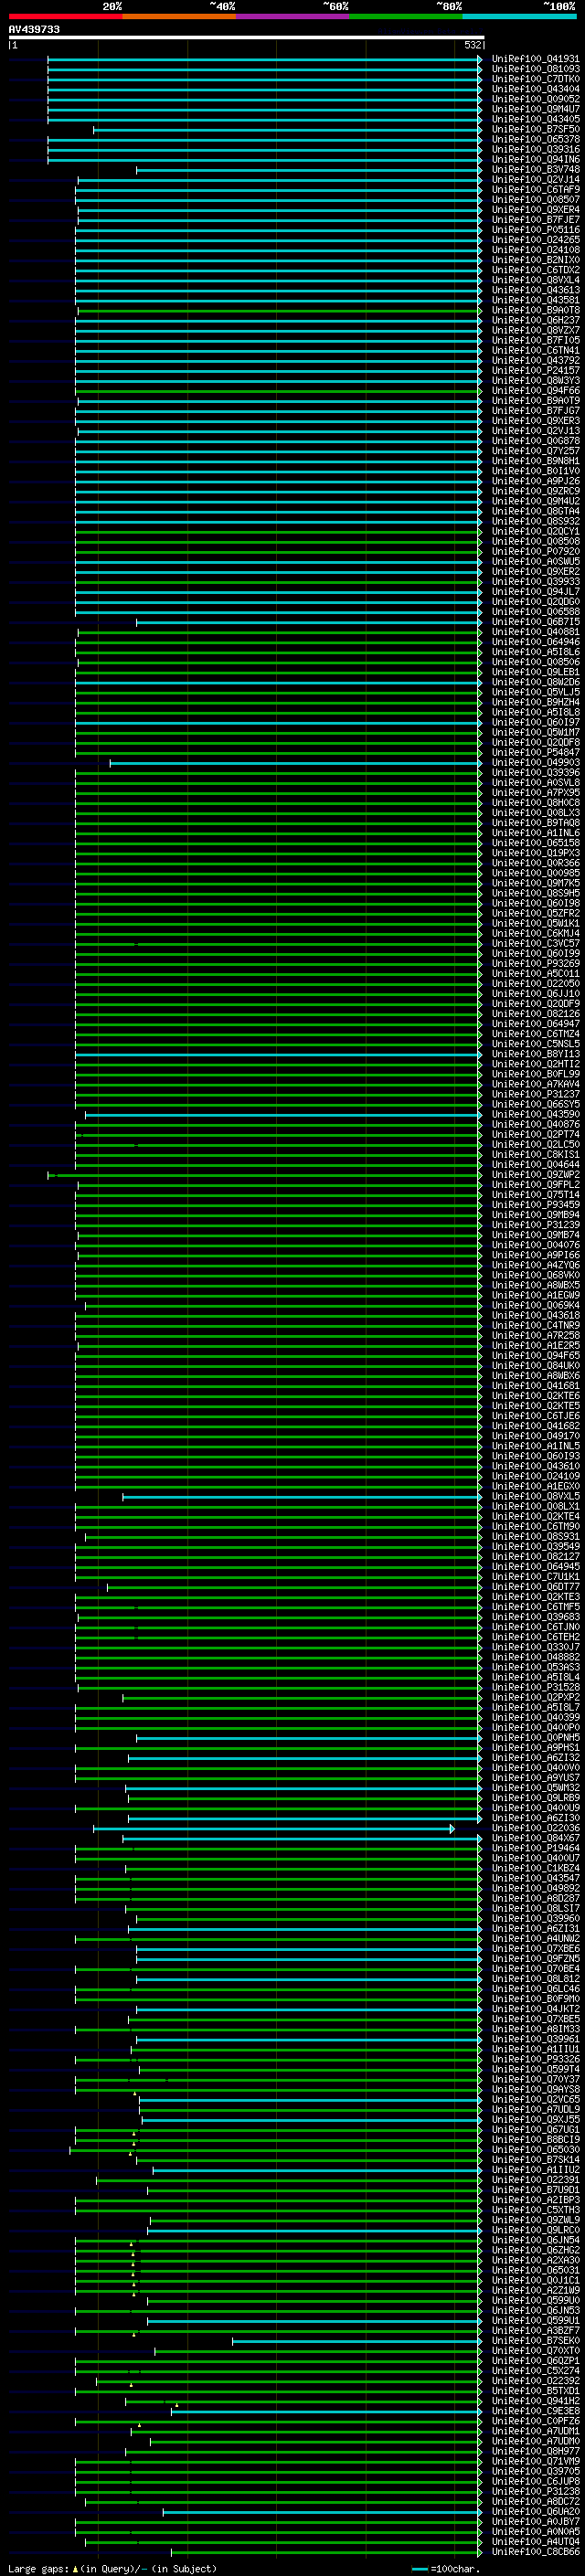
Task: Select label UniRef100_B7FJG7
Action: coord(535,411)
